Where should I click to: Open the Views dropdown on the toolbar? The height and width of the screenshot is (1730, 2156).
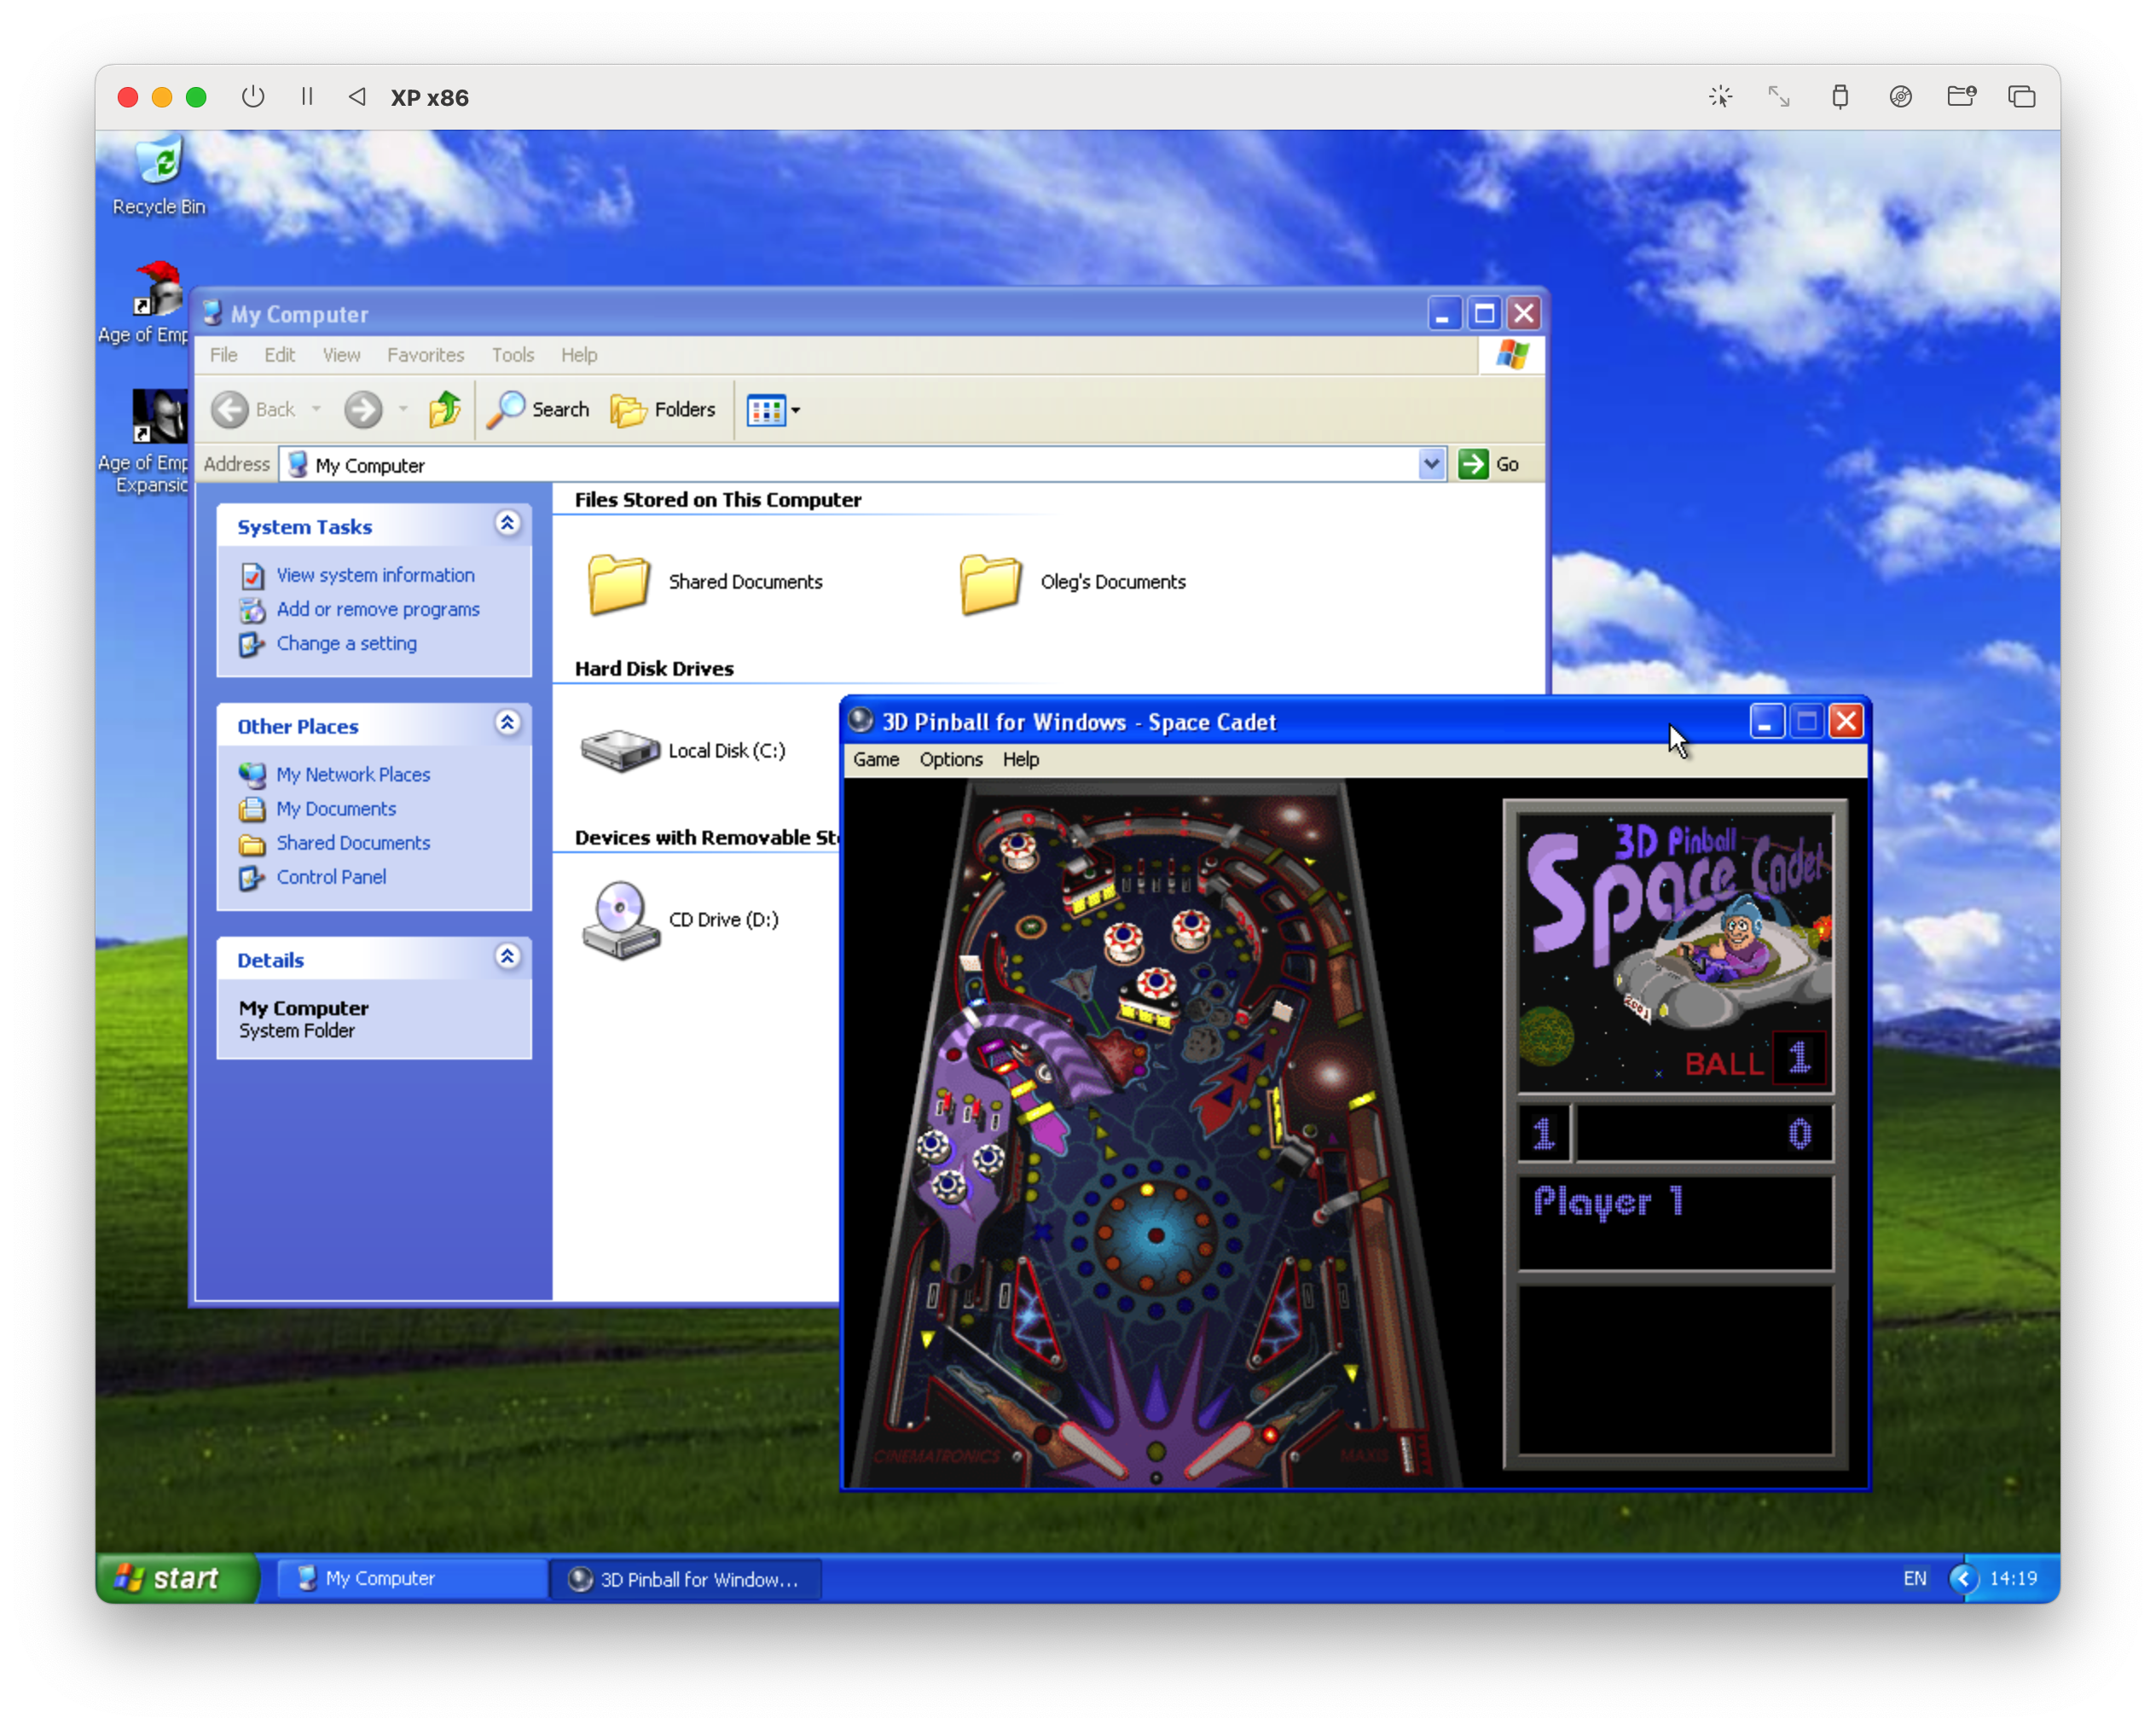click(793, 409)
